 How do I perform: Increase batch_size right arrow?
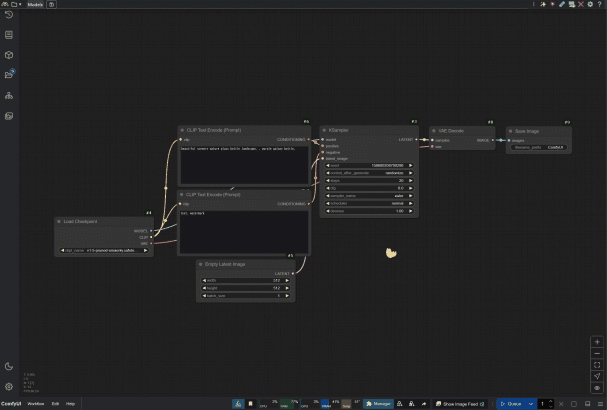(x=287, y=295)
